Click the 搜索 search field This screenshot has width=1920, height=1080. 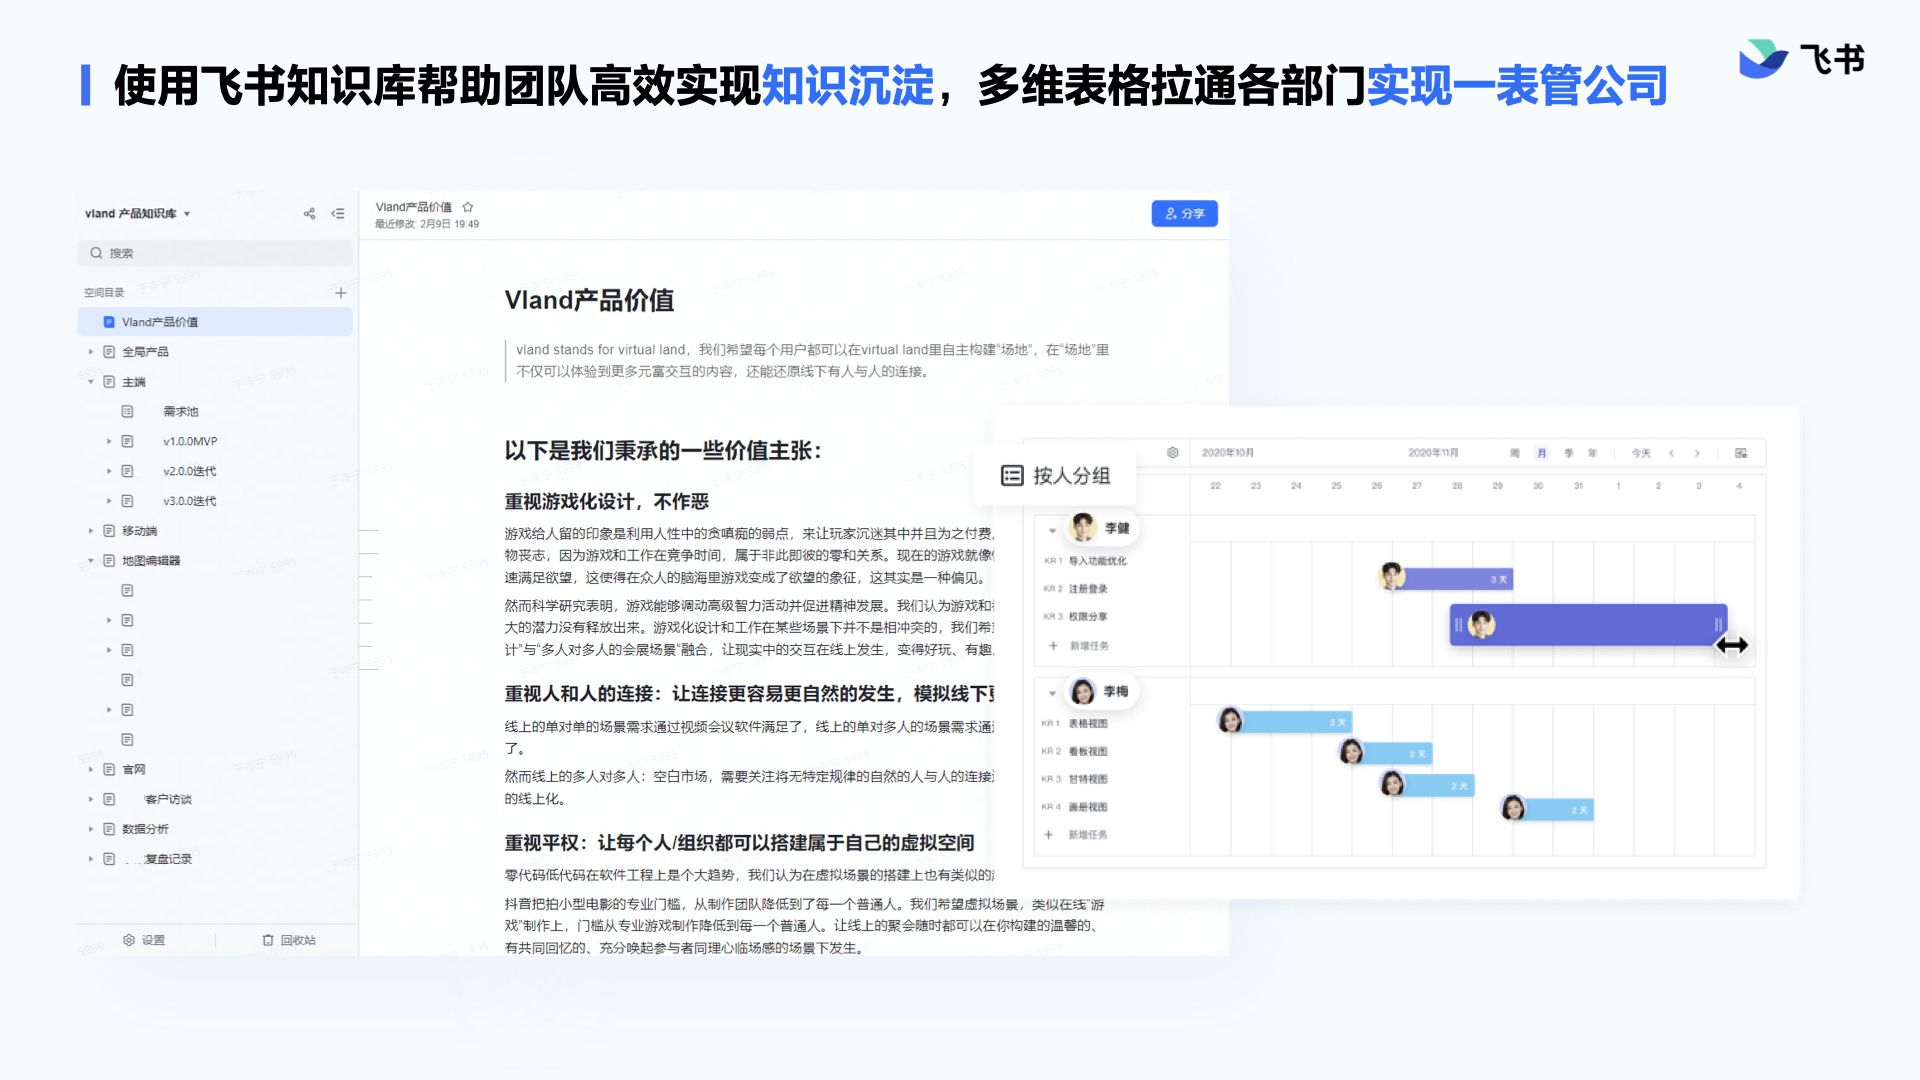tap(215, 253)
